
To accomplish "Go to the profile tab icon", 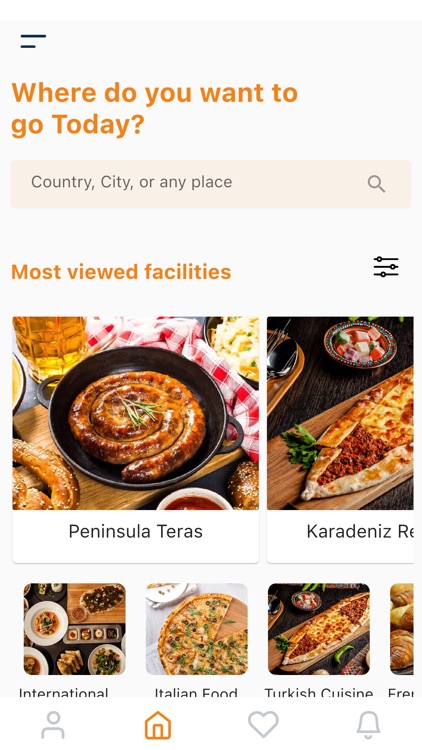I will point(53,725).
